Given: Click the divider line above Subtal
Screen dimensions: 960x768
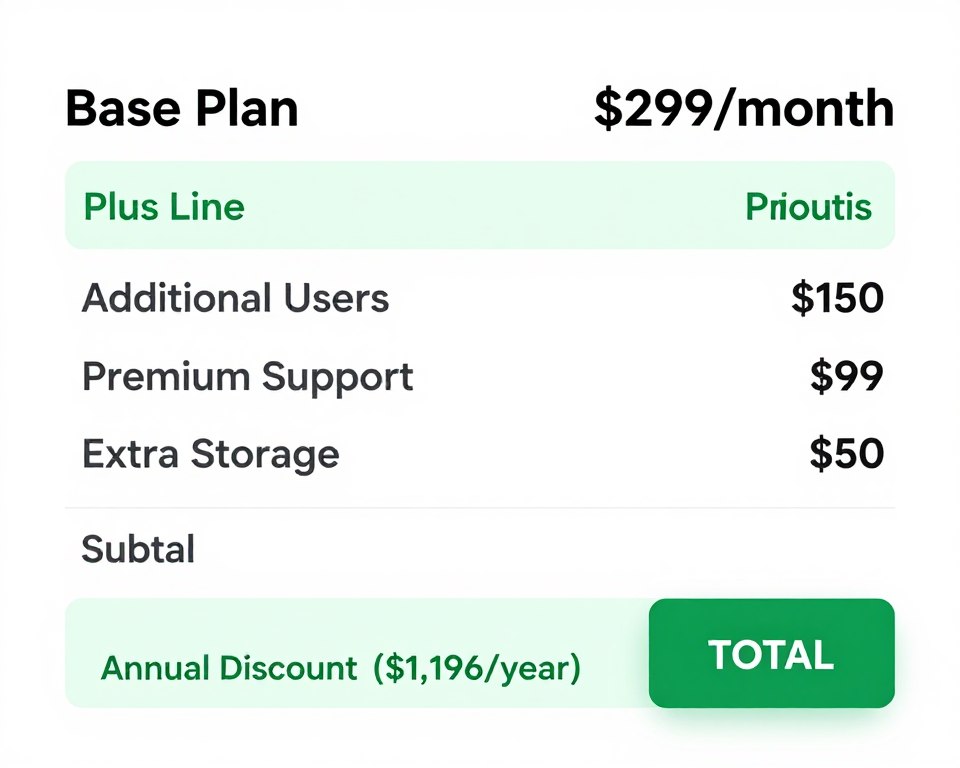Looking at the screenshot, I should point(480,507).
